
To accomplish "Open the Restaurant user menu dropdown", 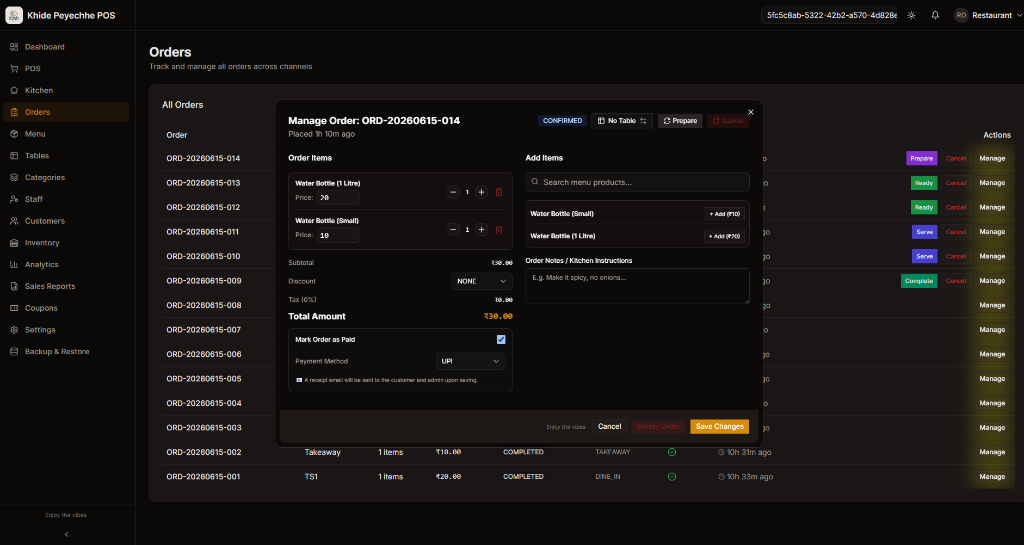I will click(x=989, y=15).
